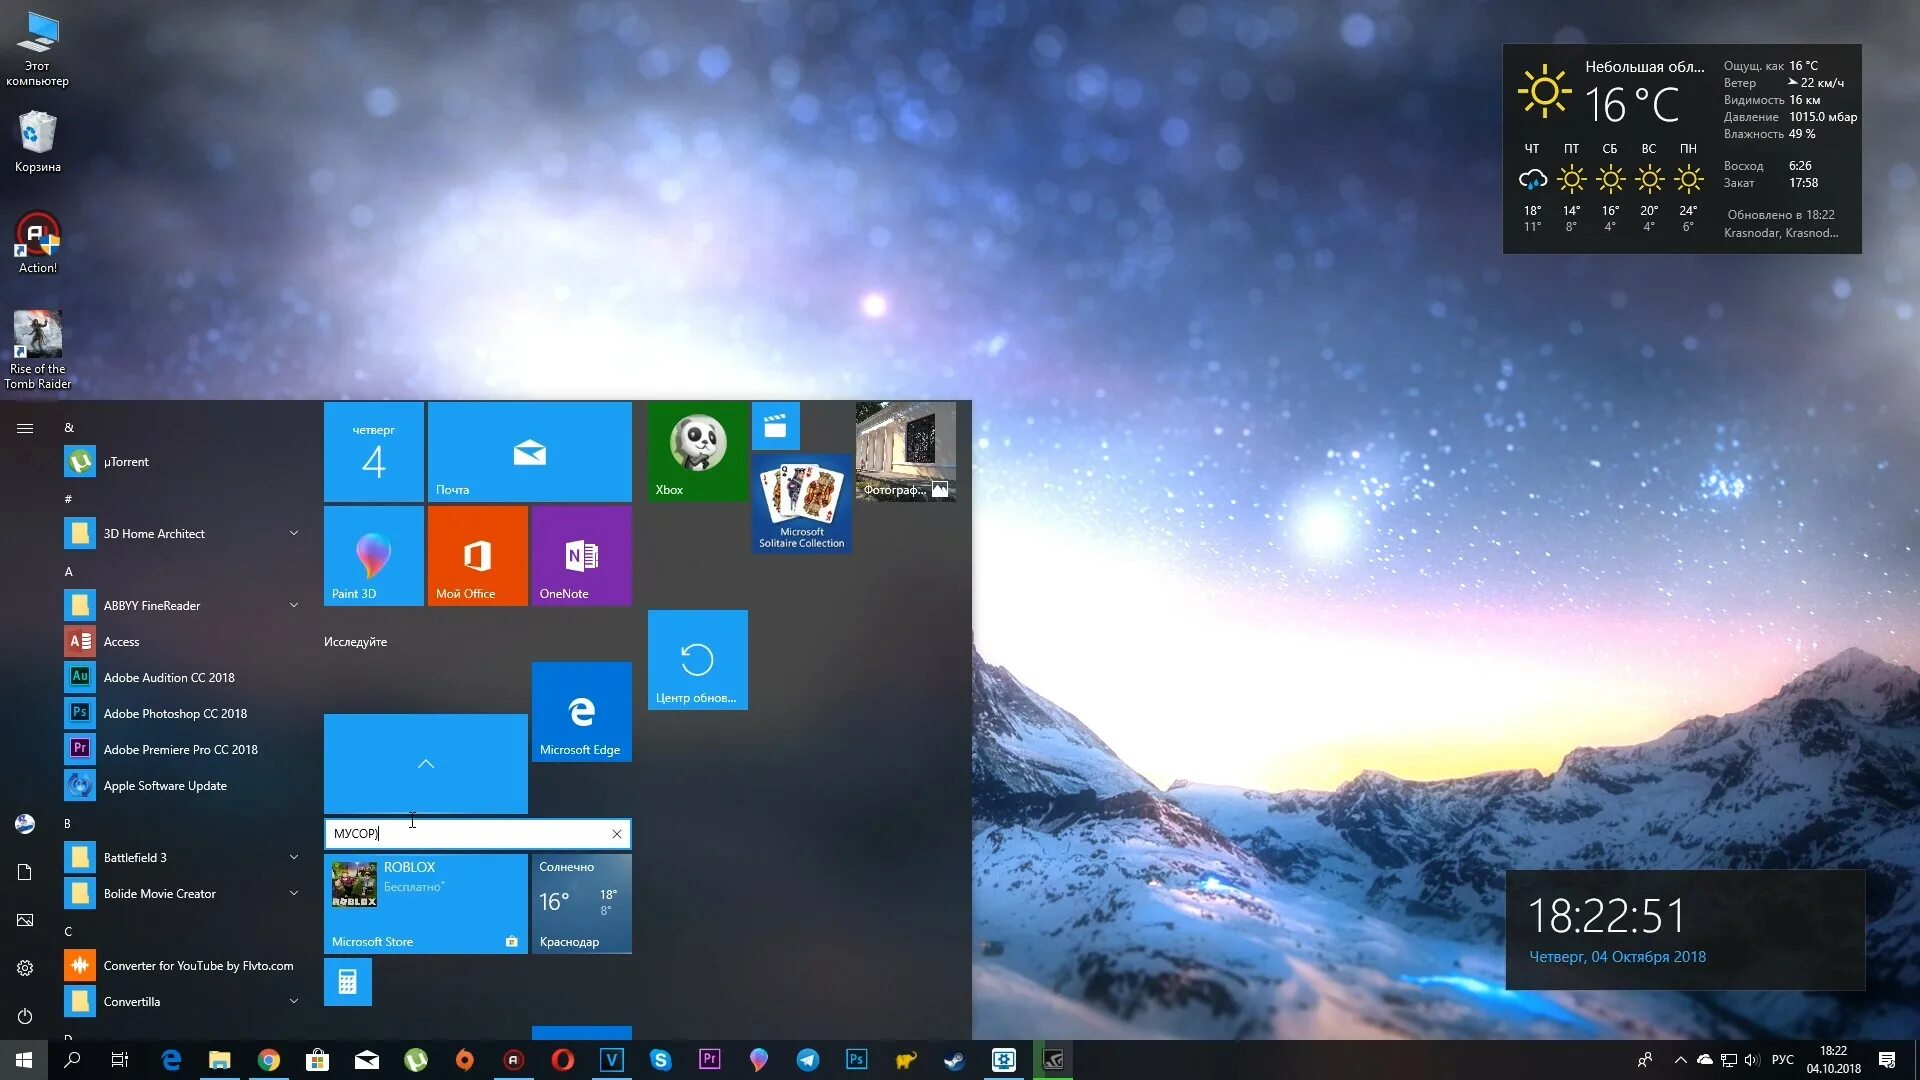Open Pictures from the Start menu rail

pos(25,920)
